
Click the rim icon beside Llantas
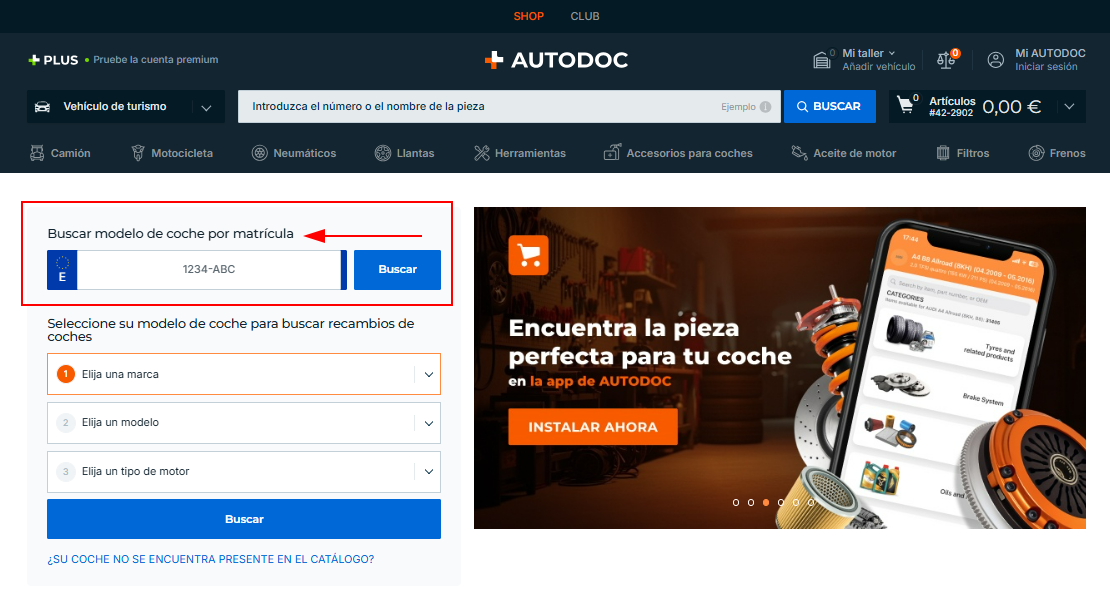point(383,153)
